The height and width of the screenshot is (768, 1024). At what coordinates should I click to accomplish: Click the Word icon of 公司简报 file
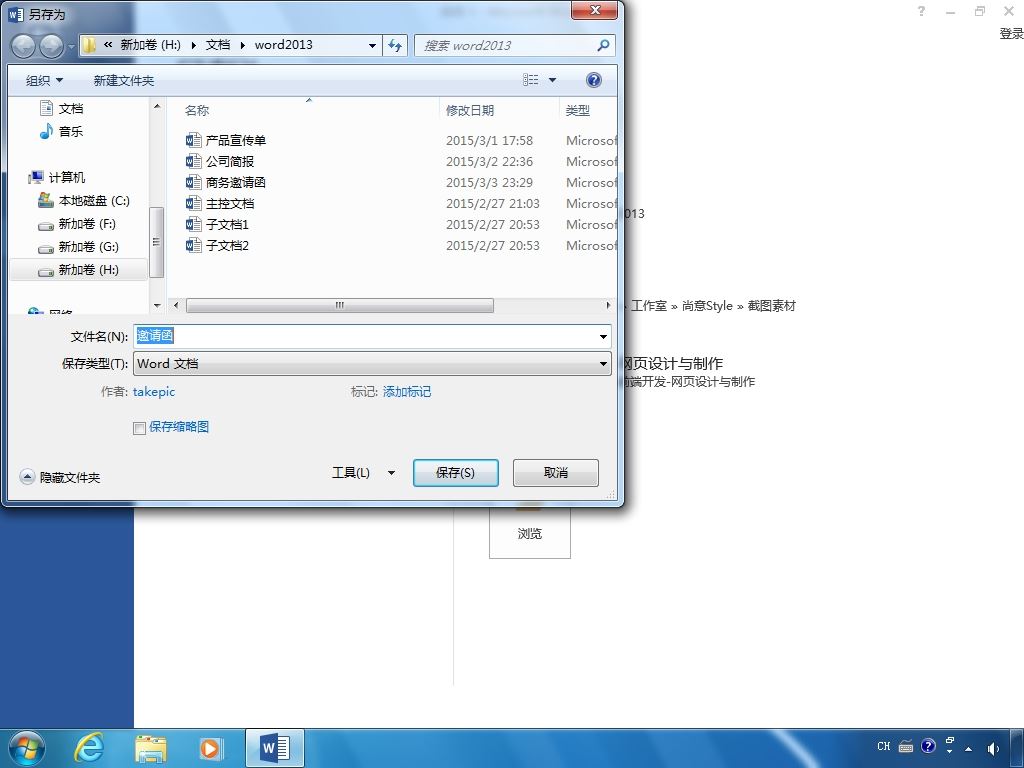click(x=193, y=161)
